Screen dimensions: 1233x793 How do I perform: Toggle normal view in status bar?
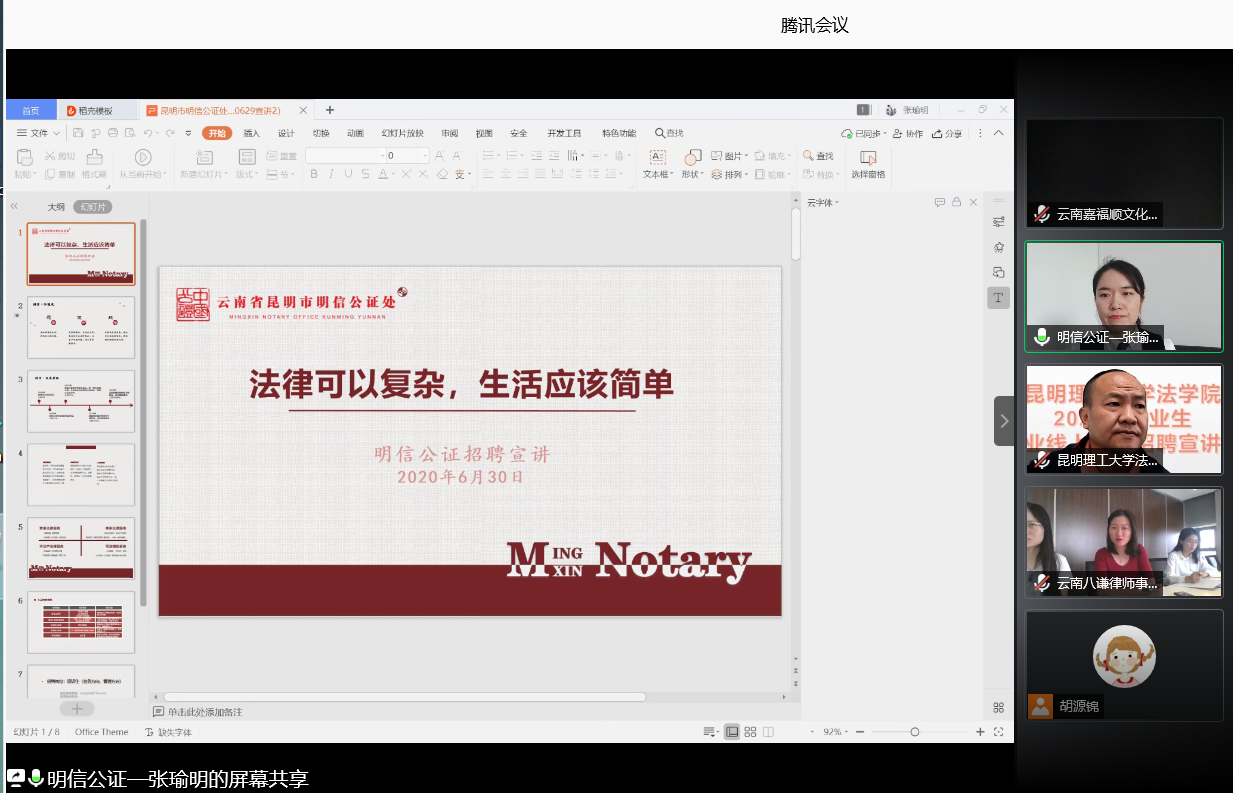pos(732,732)
